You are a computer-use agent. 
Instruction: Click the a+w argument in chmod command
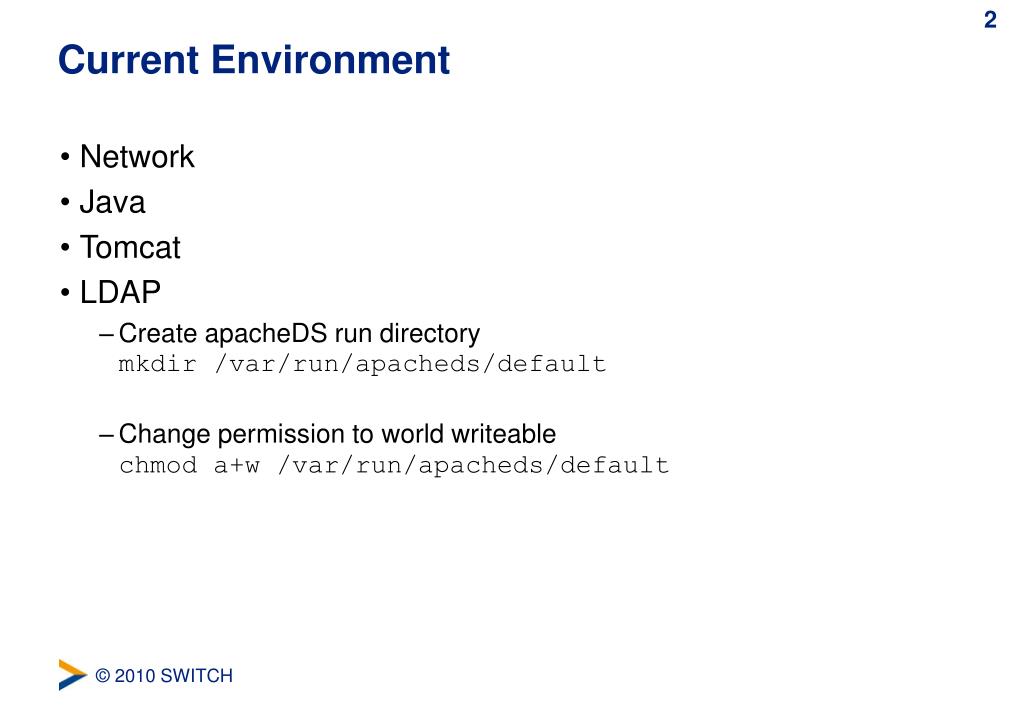point(237,465)
